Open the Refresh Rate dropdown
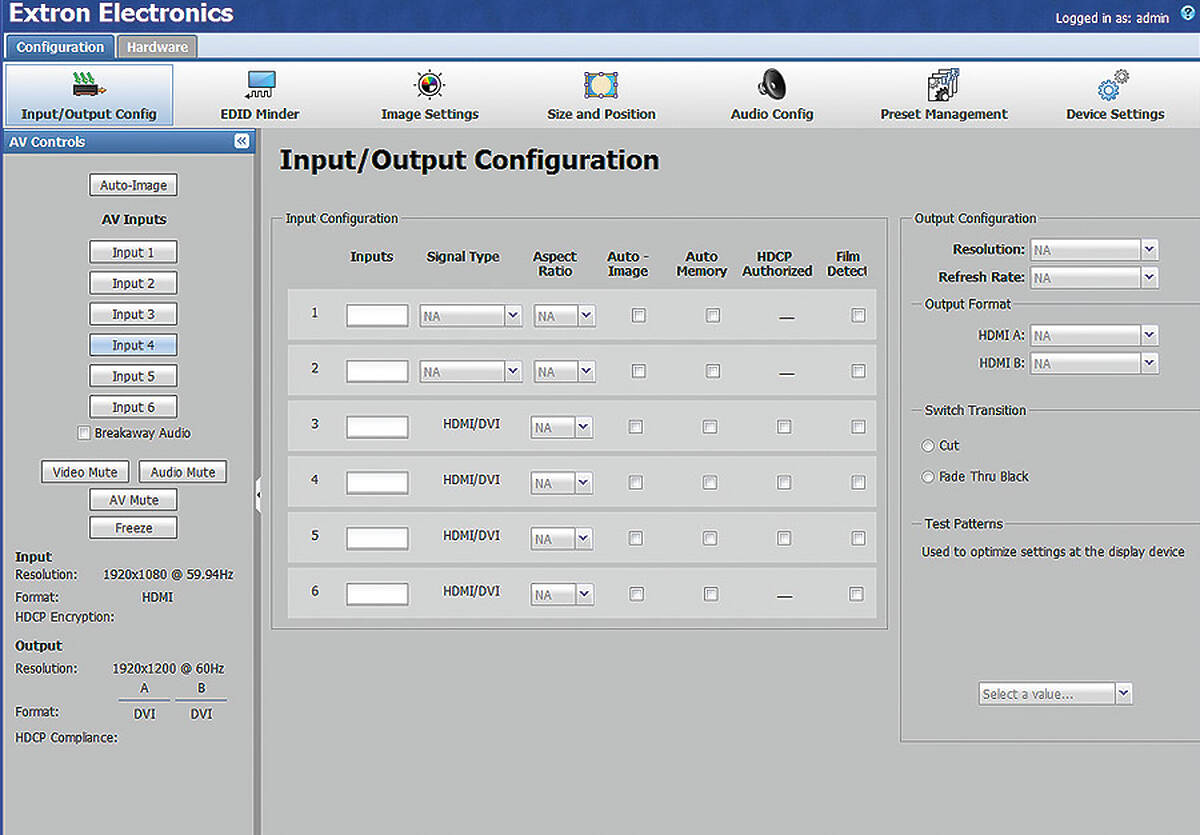 pos(1094,278)
